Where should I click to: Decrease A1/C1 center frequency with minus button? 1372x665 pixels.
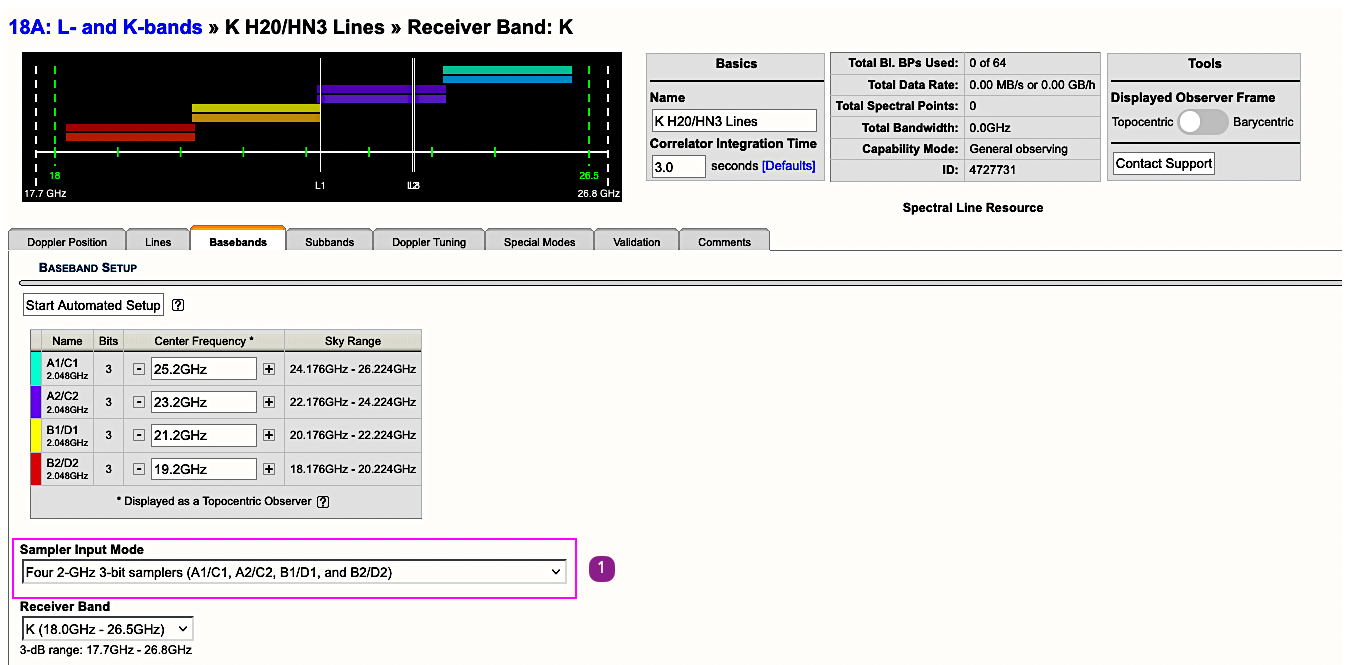139,369
